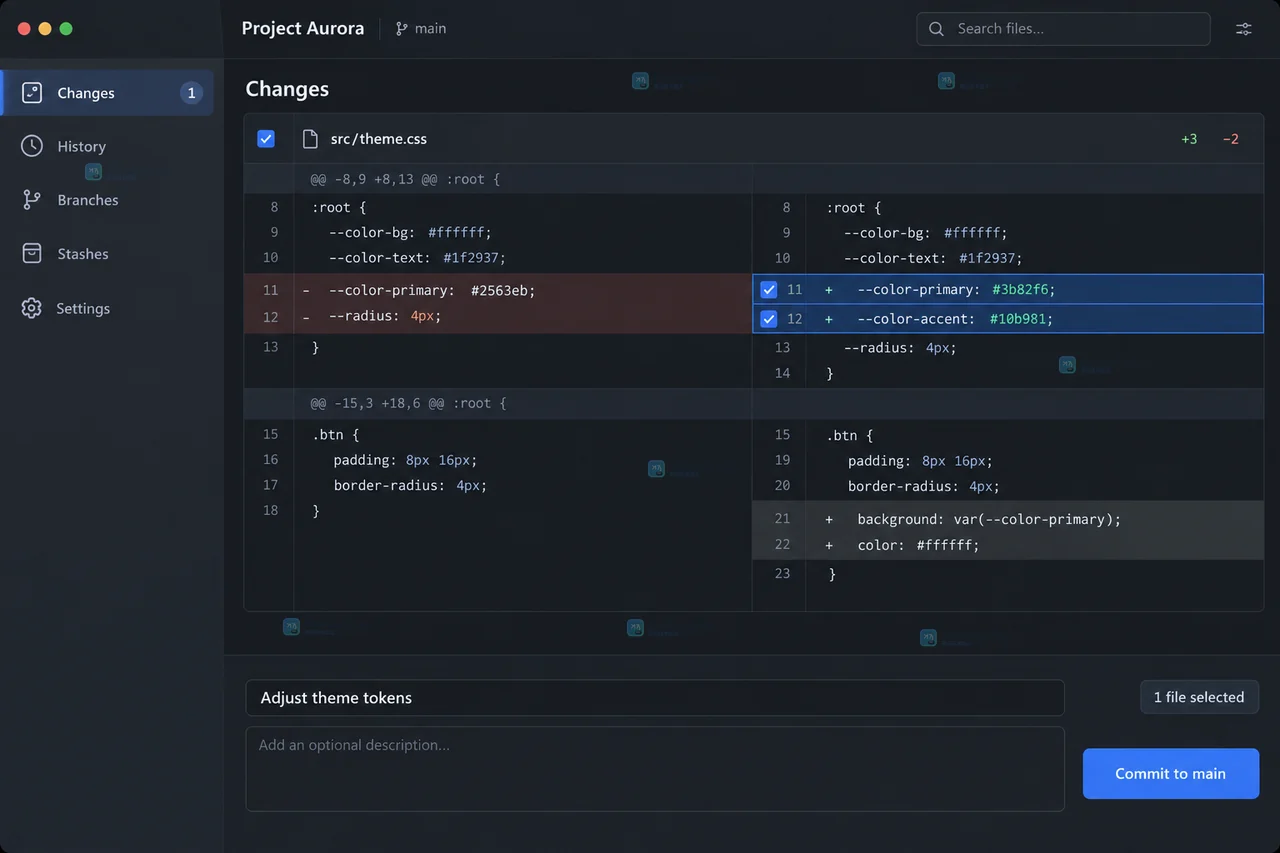Click the Settings gear icon
This screenshot has width=1280, height=853.
32,308
